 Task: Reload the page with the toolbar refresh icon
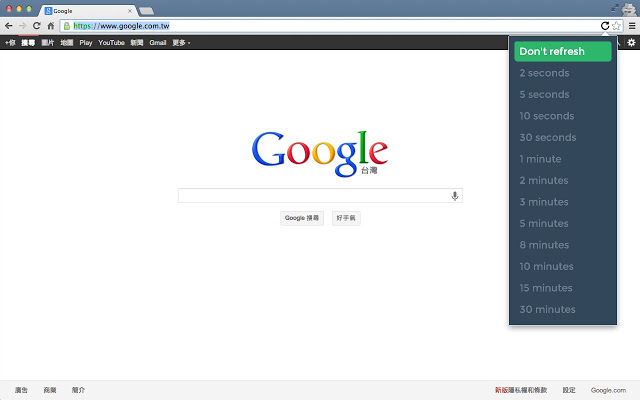click(x=36, y=26)
